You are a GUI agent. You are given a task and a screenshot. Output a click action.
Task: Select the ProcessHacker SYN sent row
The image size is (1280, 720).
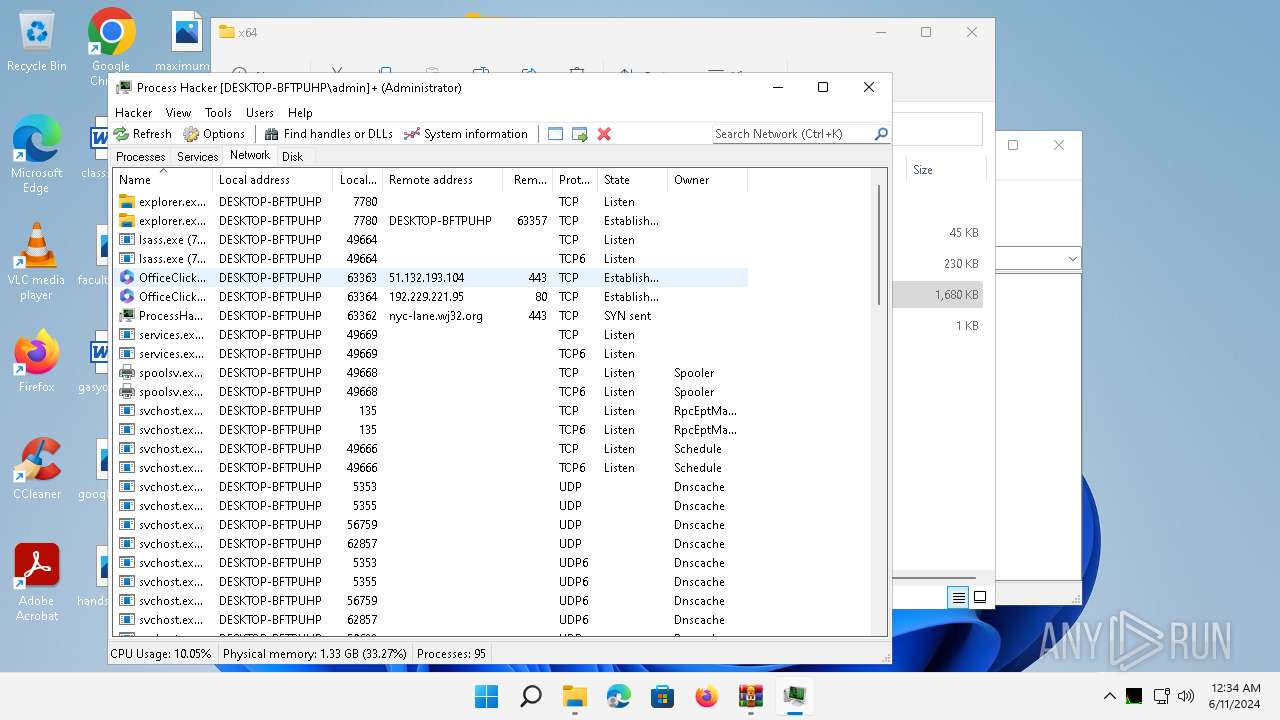pos(431,316)
